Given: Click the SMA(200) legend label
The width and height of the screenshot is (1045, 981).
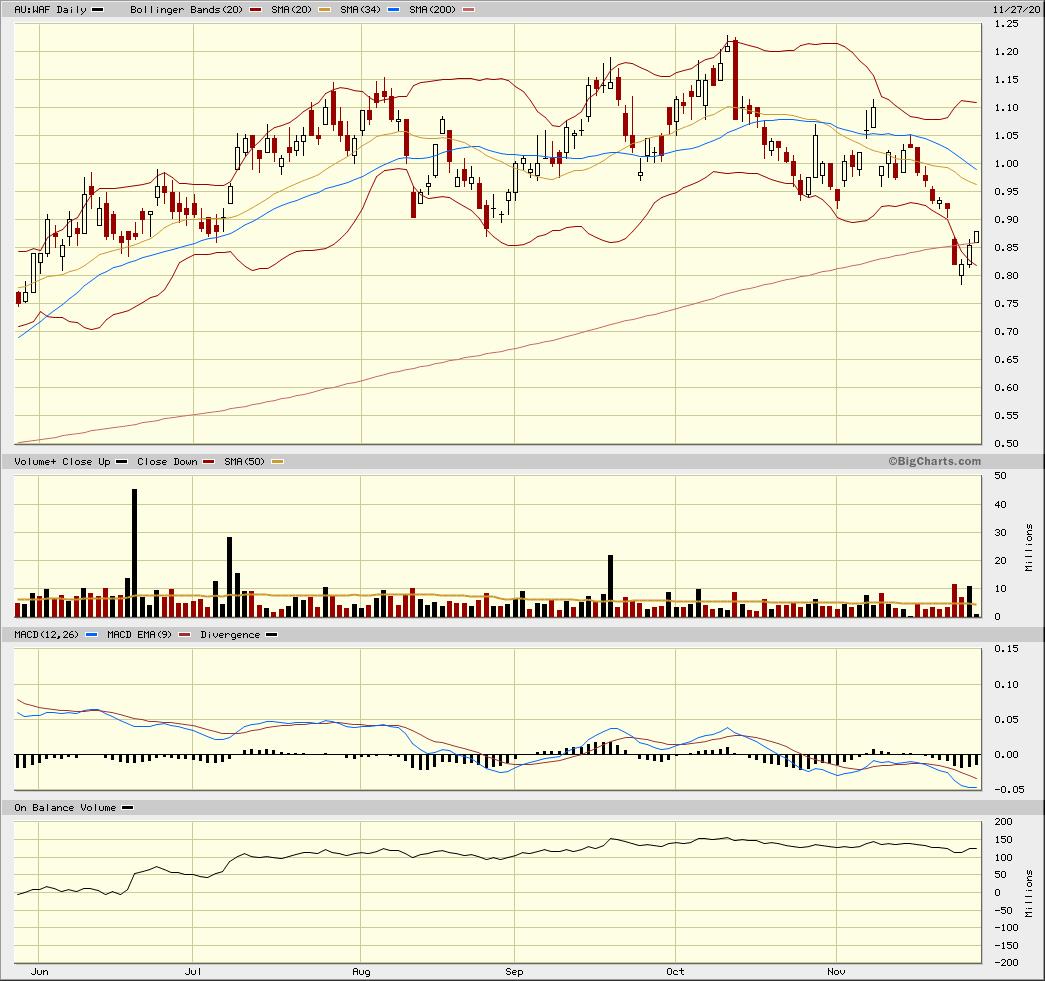Looking at the screenshot, I should 432,10.
